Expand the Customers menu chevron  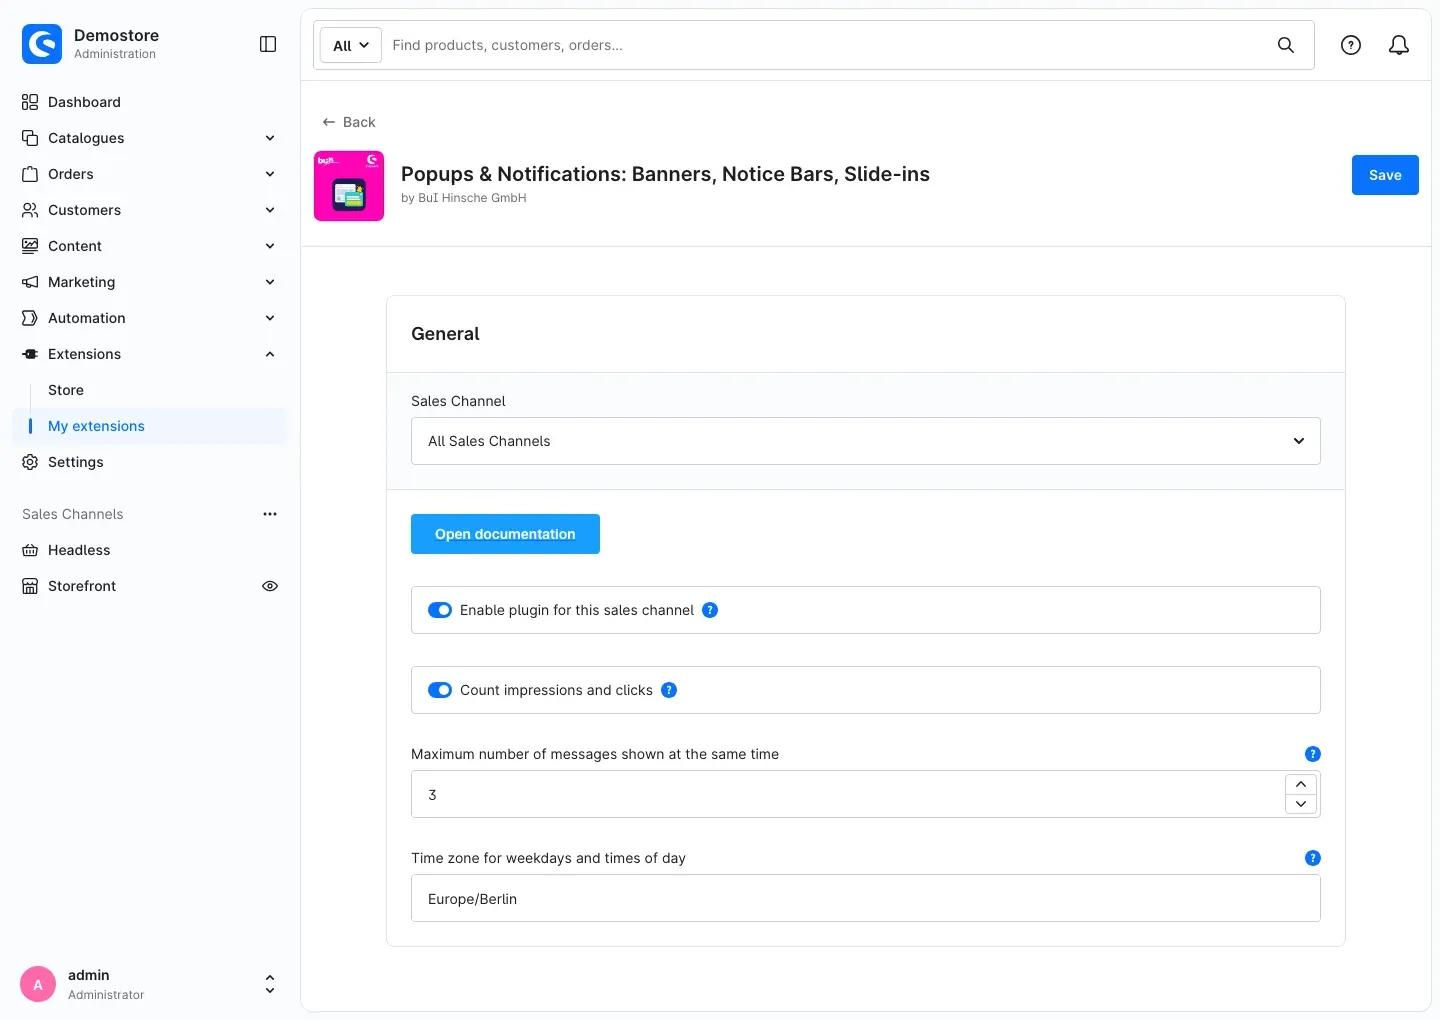[x=270, y=210]
